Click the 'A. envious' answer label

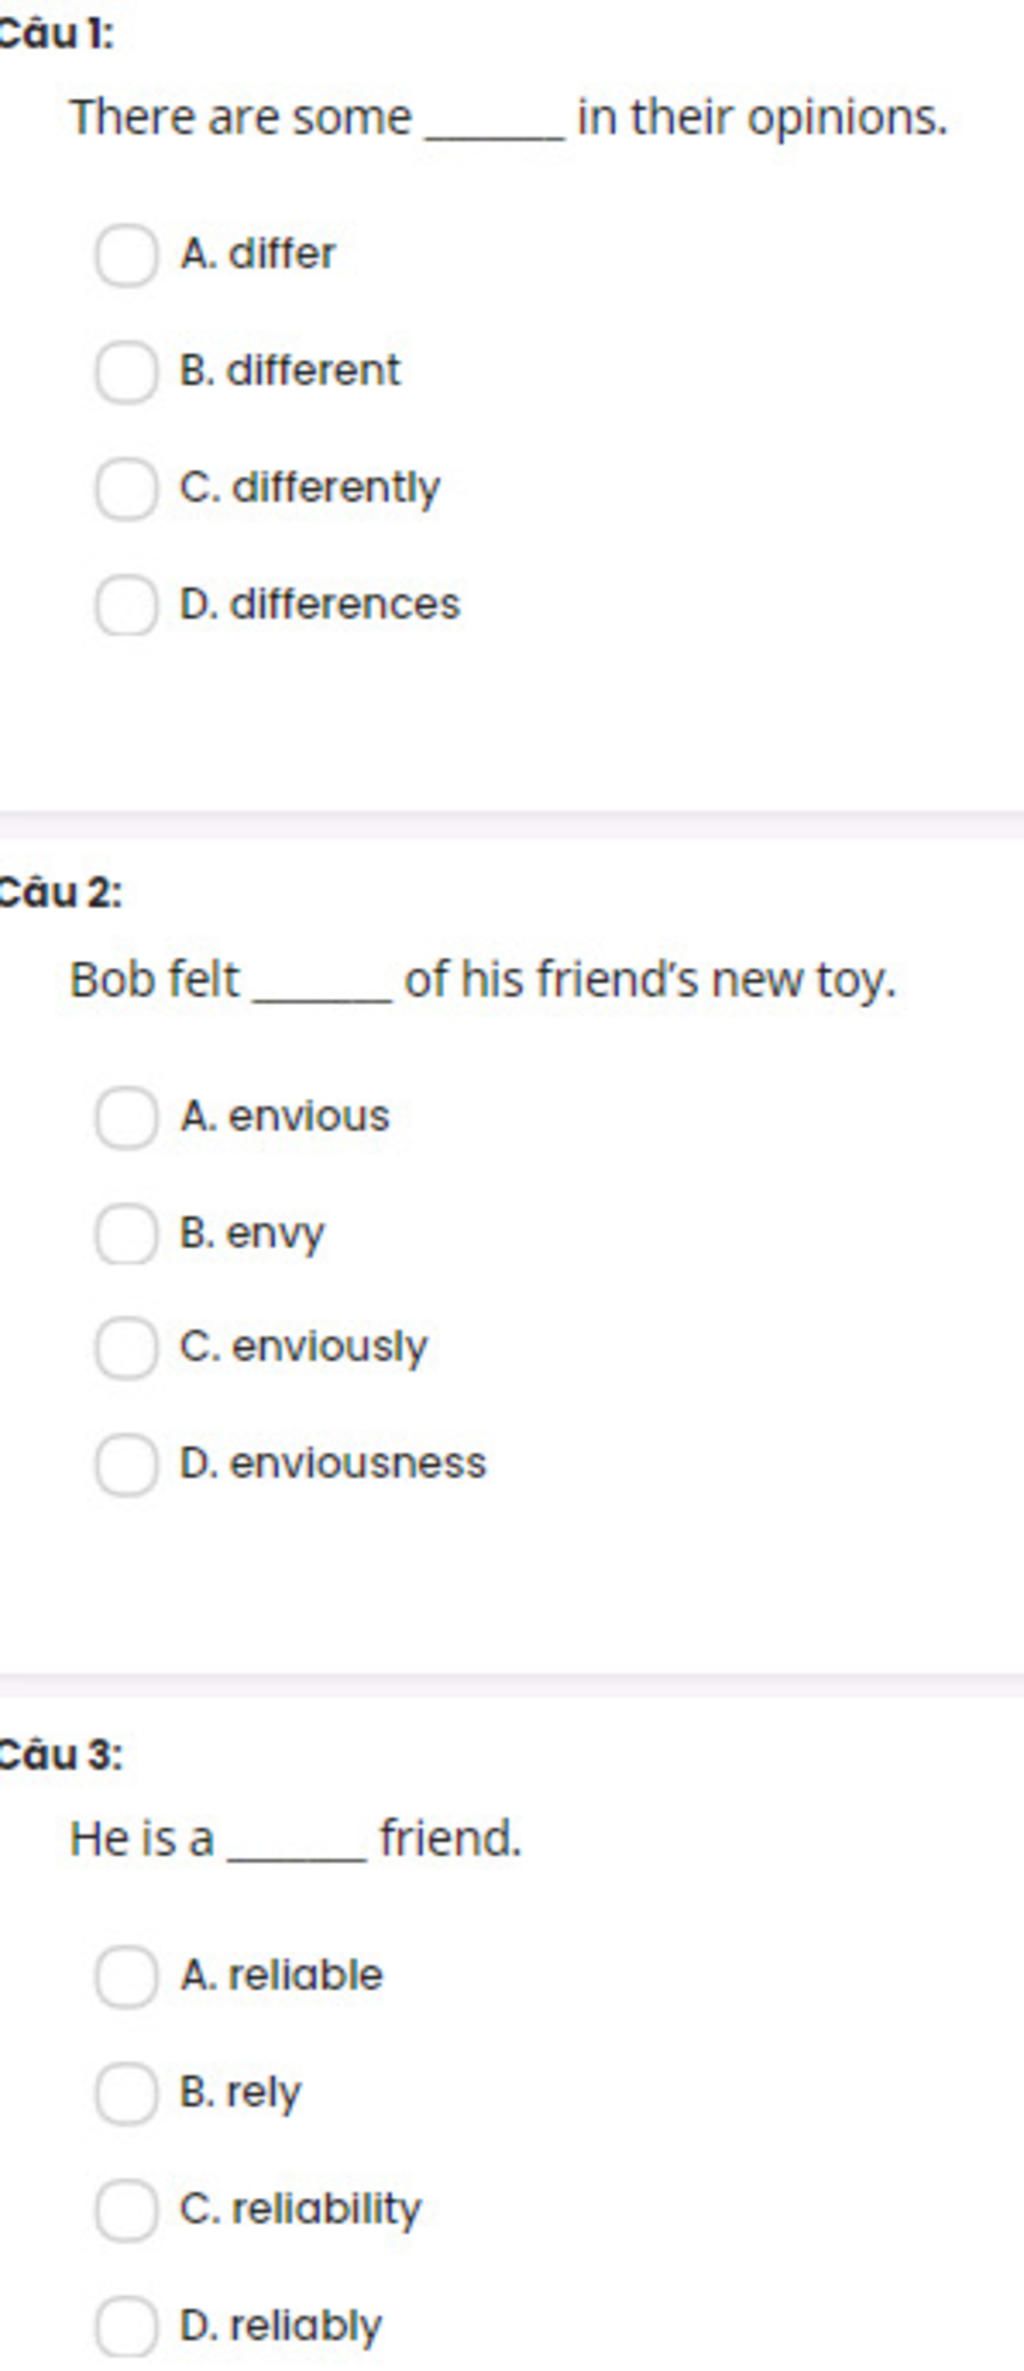tap(285, 1116)
